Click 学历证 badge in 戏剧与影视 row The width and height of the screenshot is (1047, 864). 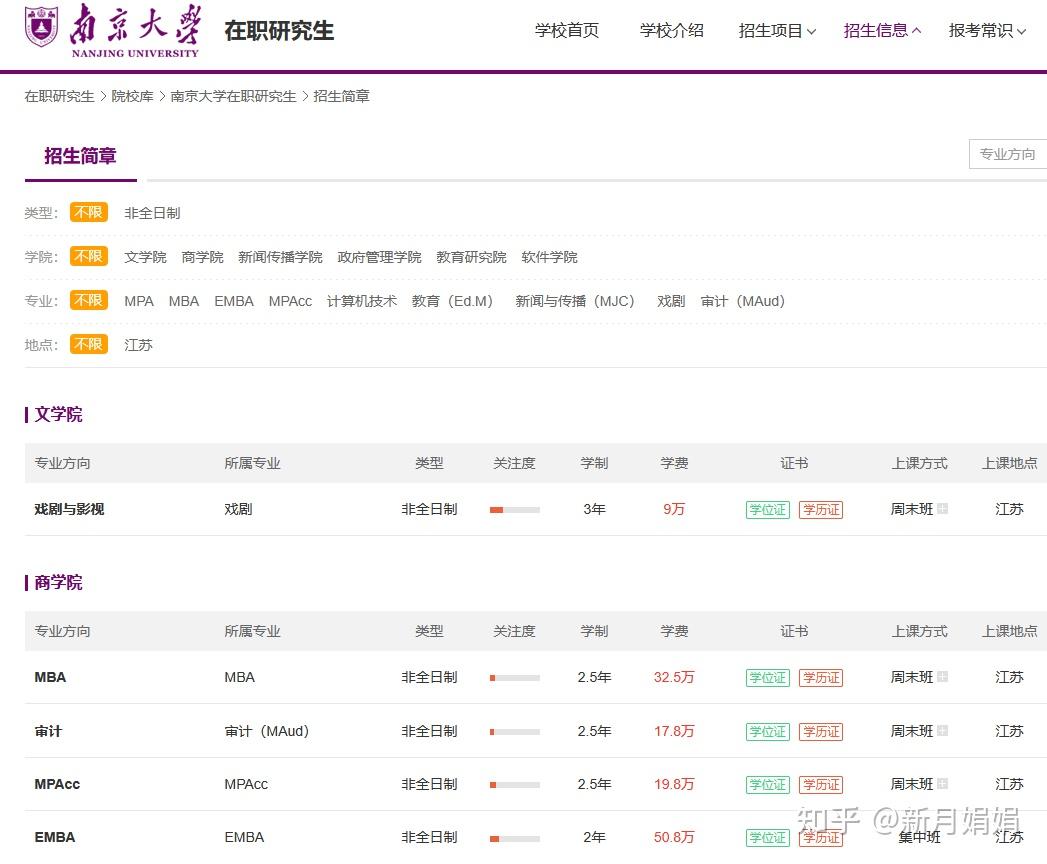point(821,509)
